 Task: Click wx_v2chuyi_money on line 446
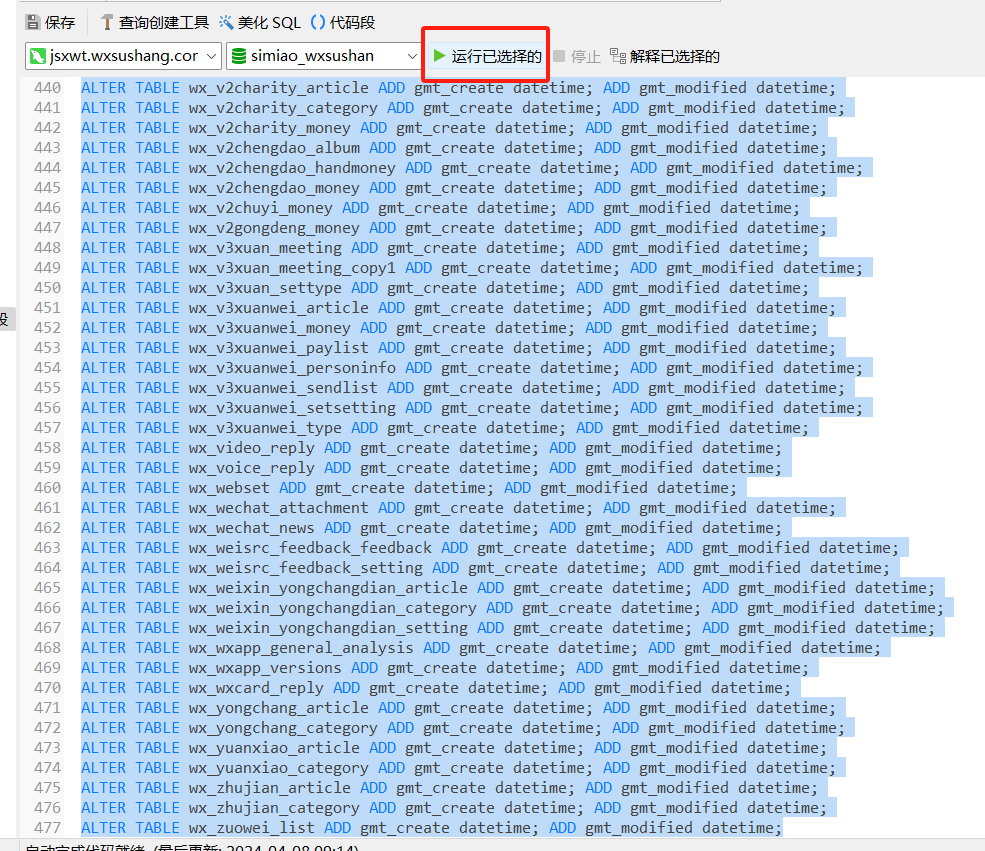point(261,208)
